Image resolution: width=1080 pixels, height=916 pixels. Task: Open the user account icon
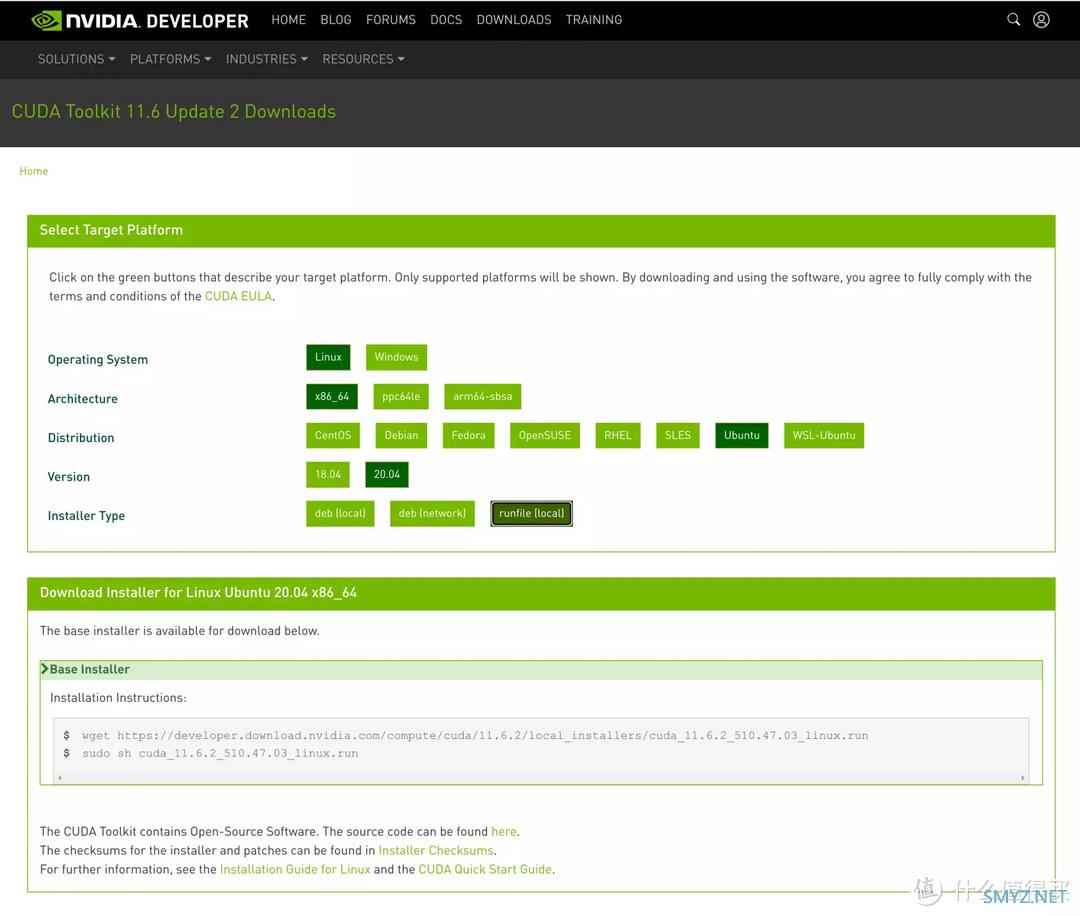[1041, 19]
